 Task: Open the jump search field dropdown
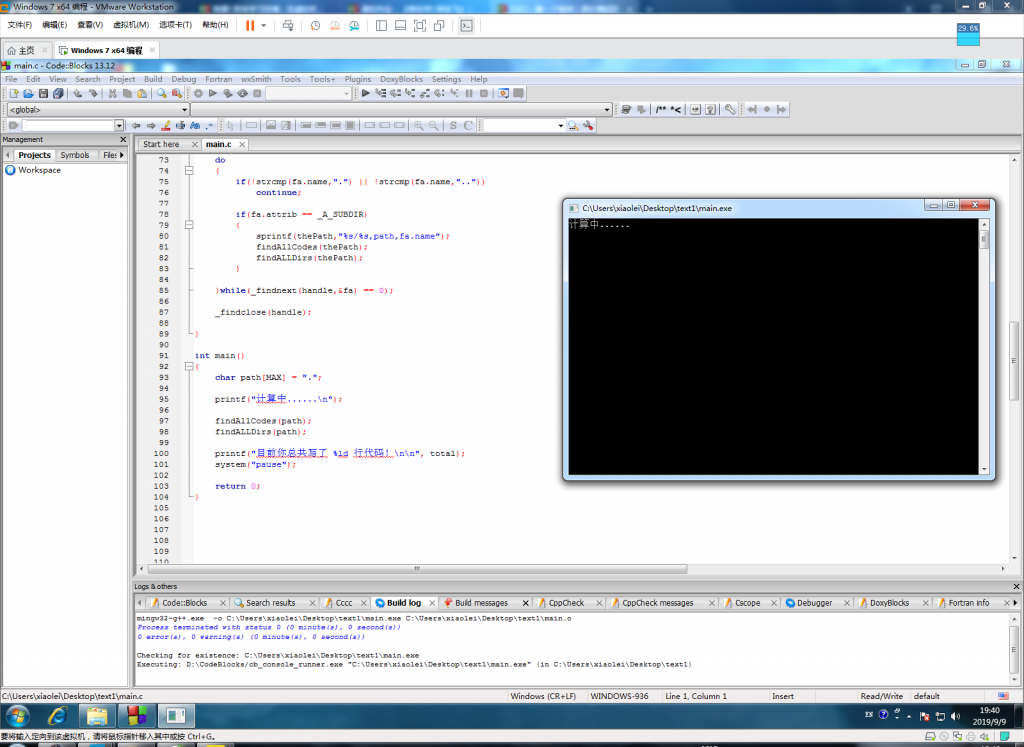[119, 125]
